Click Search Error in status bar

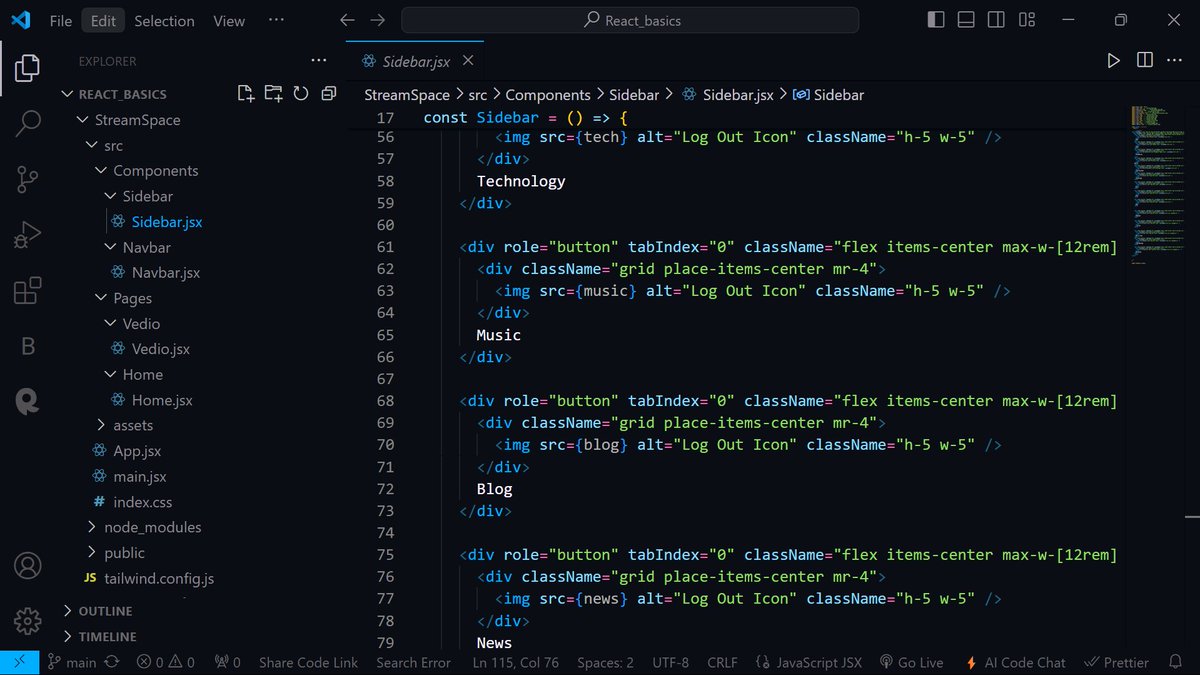(413, 662)
